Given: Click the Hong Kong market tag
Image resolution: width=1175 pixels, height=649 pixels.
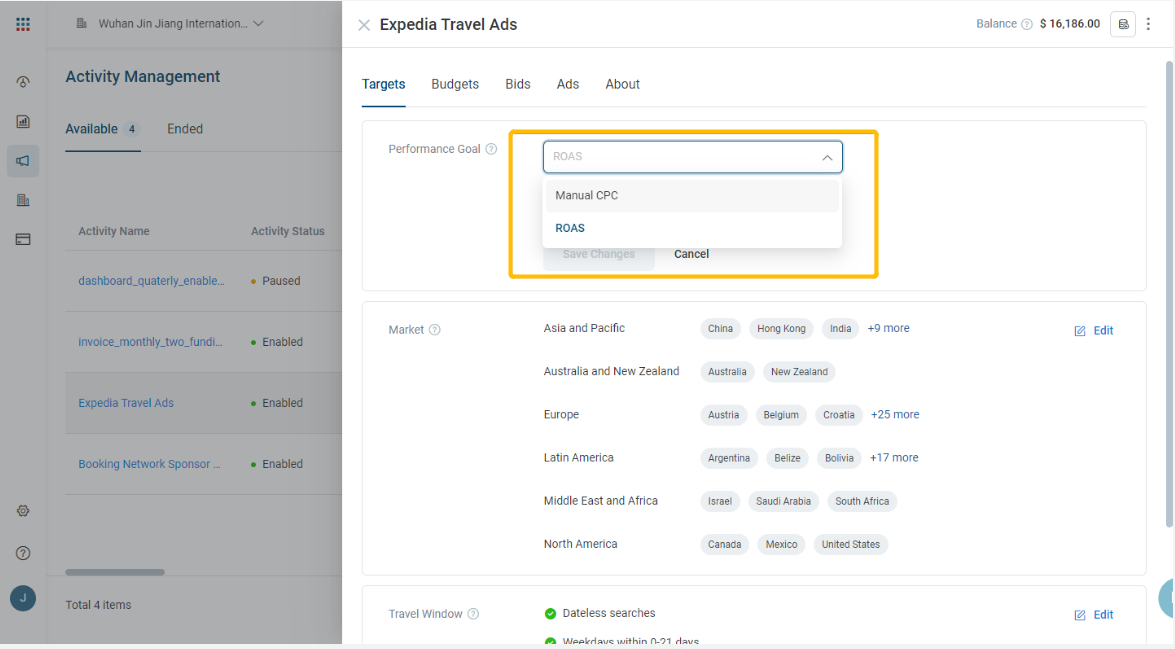Looking at the screenshot, I should tap(781, 329).
